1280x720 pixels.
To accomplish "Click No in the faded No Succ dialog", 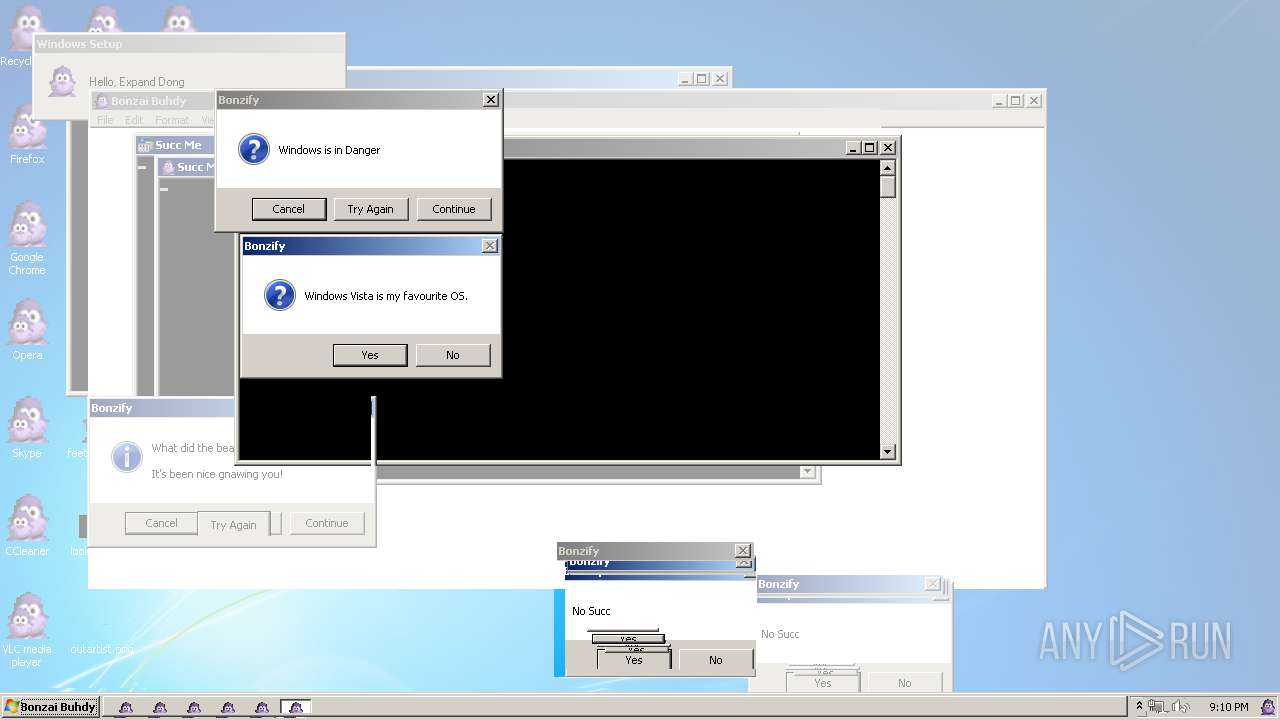I will tap(904, 683).
